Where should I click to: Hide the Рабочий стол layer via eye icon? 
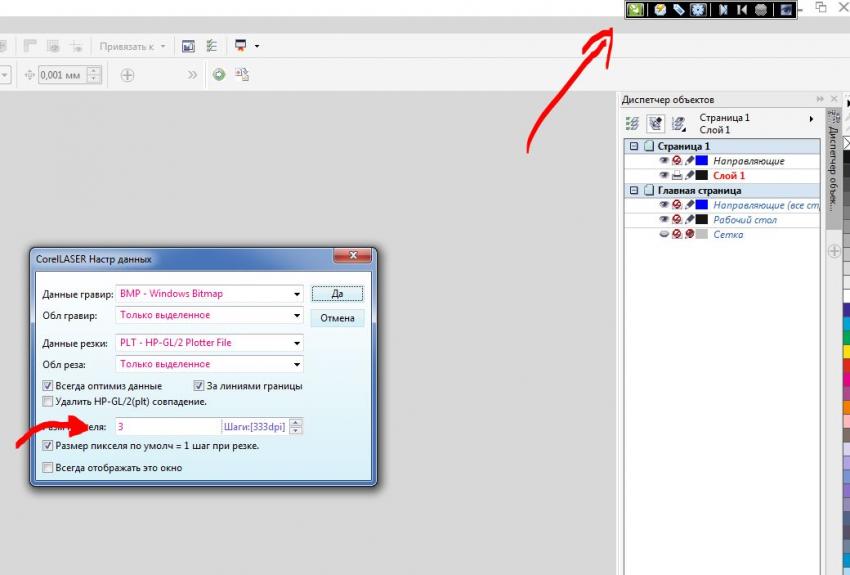click(664, 219)
